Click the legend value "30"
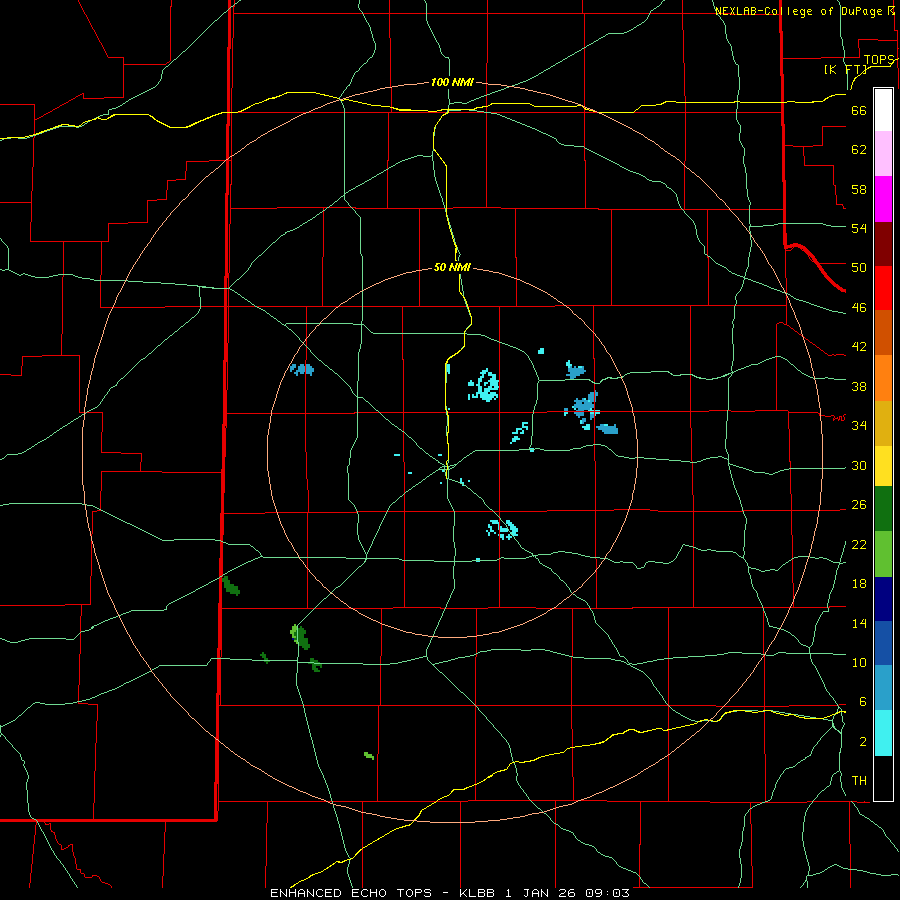900x900 pixels. (x=859, y=465)
